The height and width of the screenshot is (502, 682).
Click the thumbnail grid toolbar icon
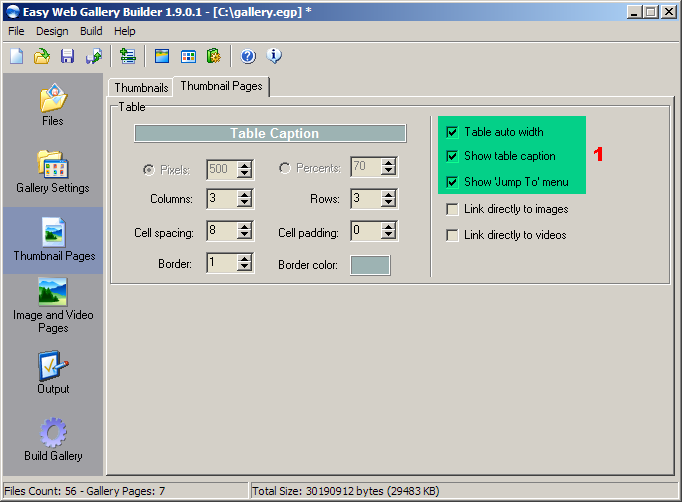pyautogui.click(x=188, y=56)
